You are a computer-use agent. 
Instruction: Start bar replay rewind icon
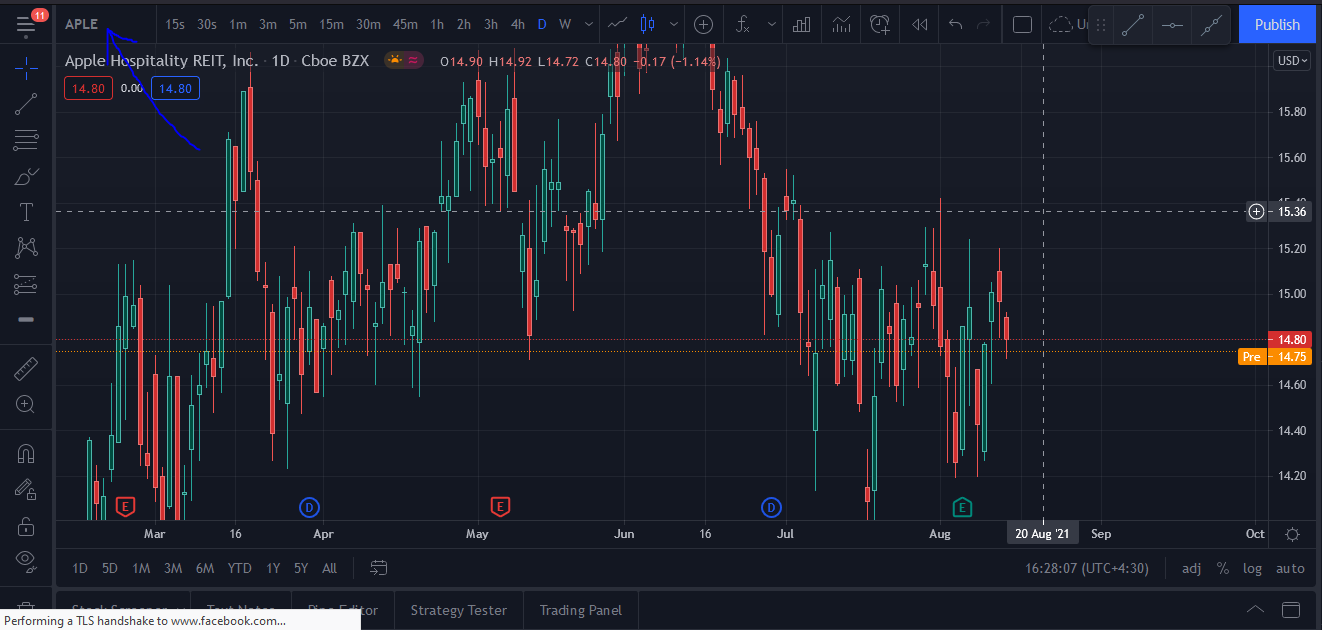tap(920, 24)
